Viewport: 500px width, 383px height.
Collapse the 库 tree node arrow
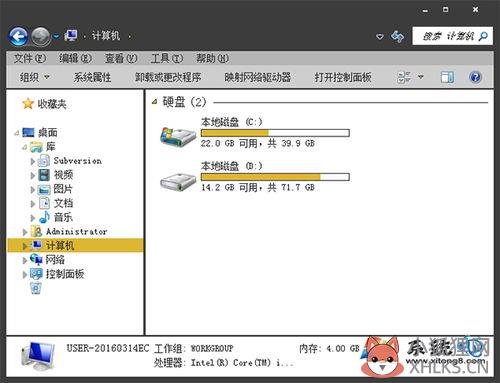24,147
